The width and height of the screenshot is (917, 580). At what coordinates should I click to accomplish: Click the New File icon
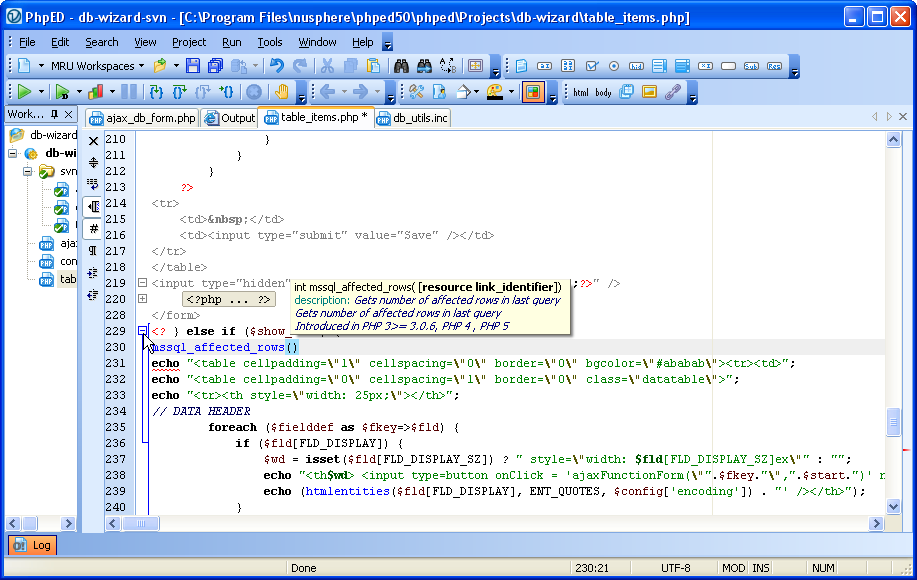(x=24, y=66)
